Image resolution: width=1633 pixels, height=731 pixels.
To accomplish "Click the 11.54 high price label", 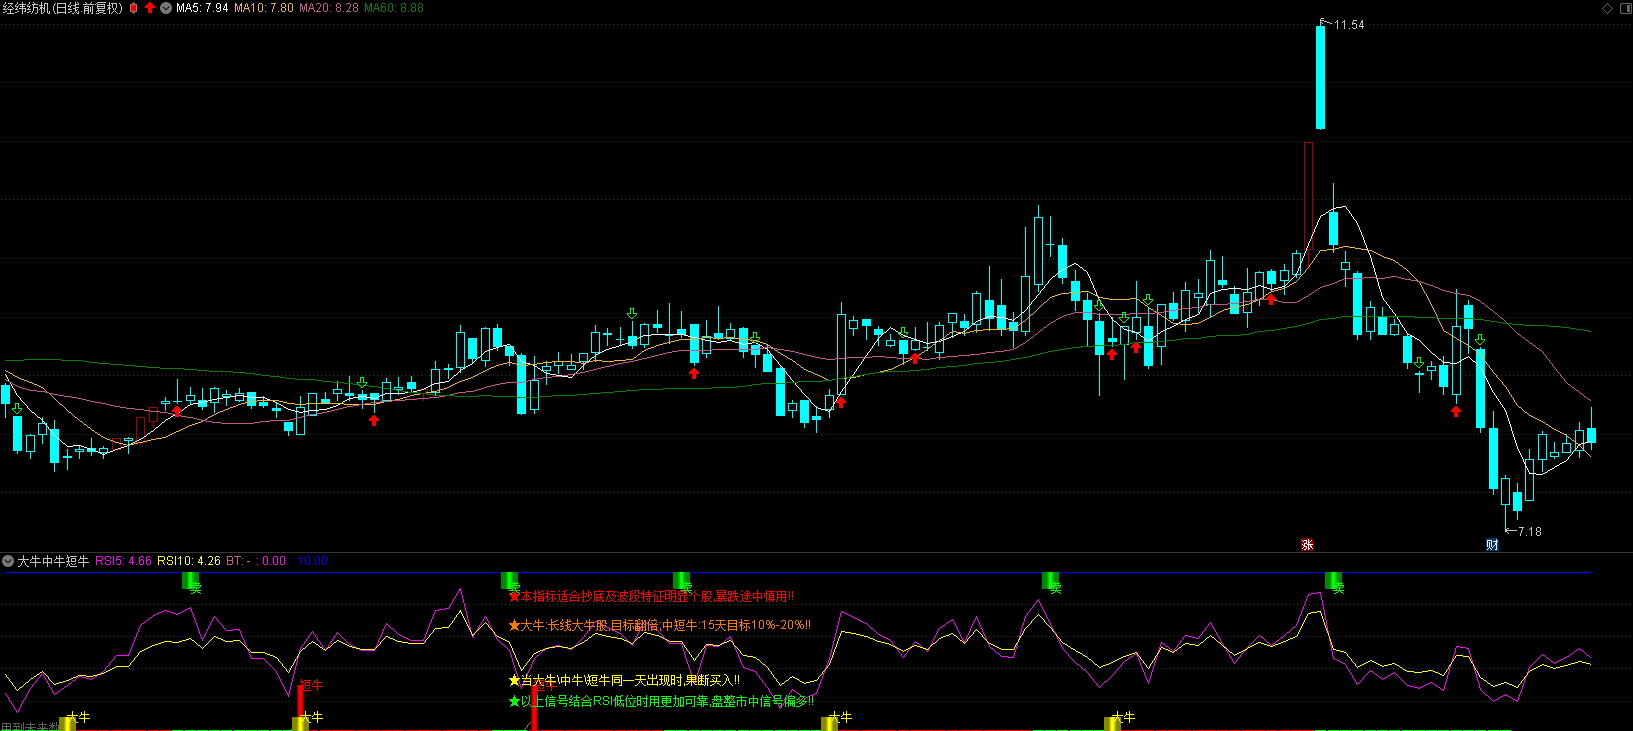I will (x=1349, y=25).
